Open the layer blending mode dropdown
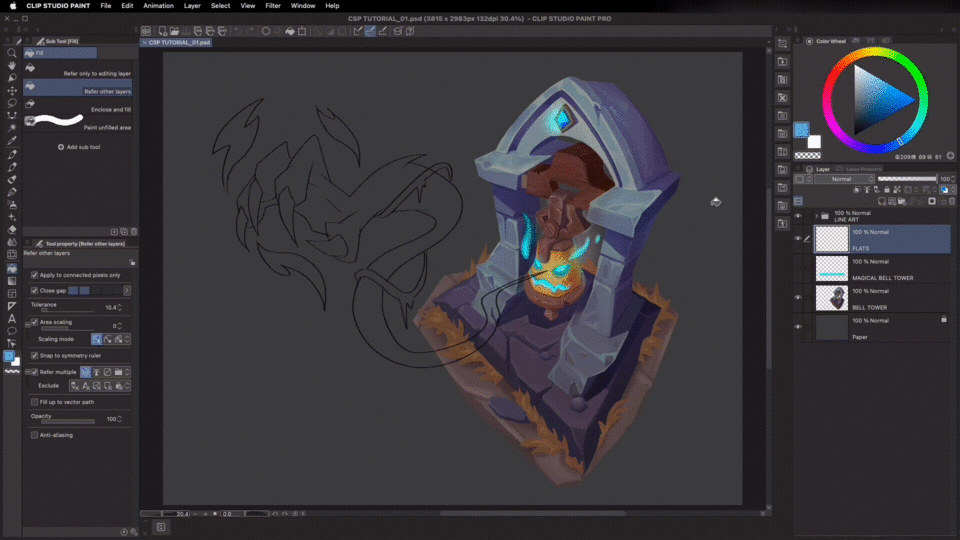 840,179
